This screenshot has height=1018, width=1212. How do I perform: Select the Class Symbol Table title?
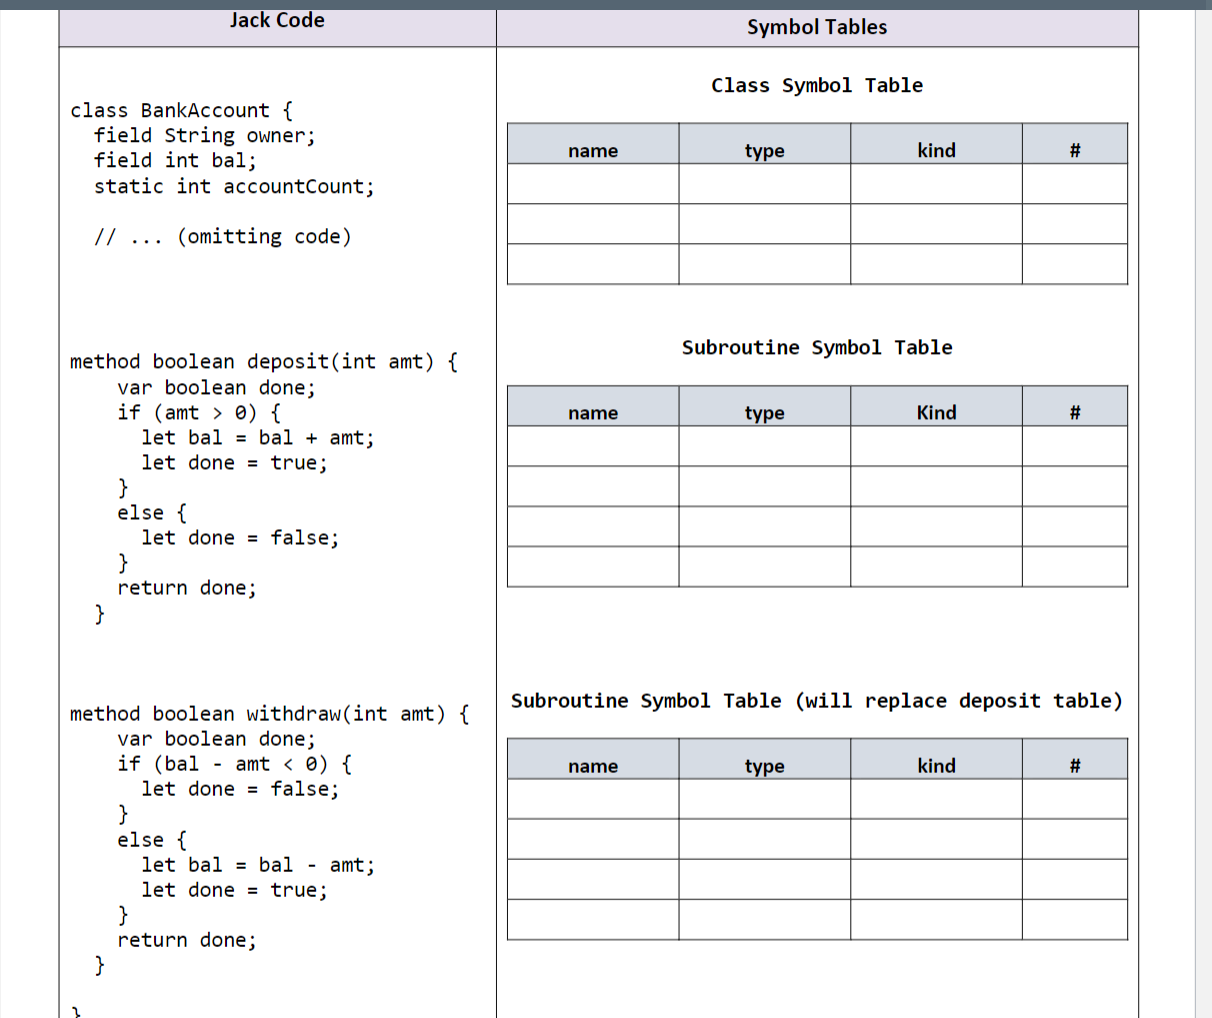pos(816,85)
